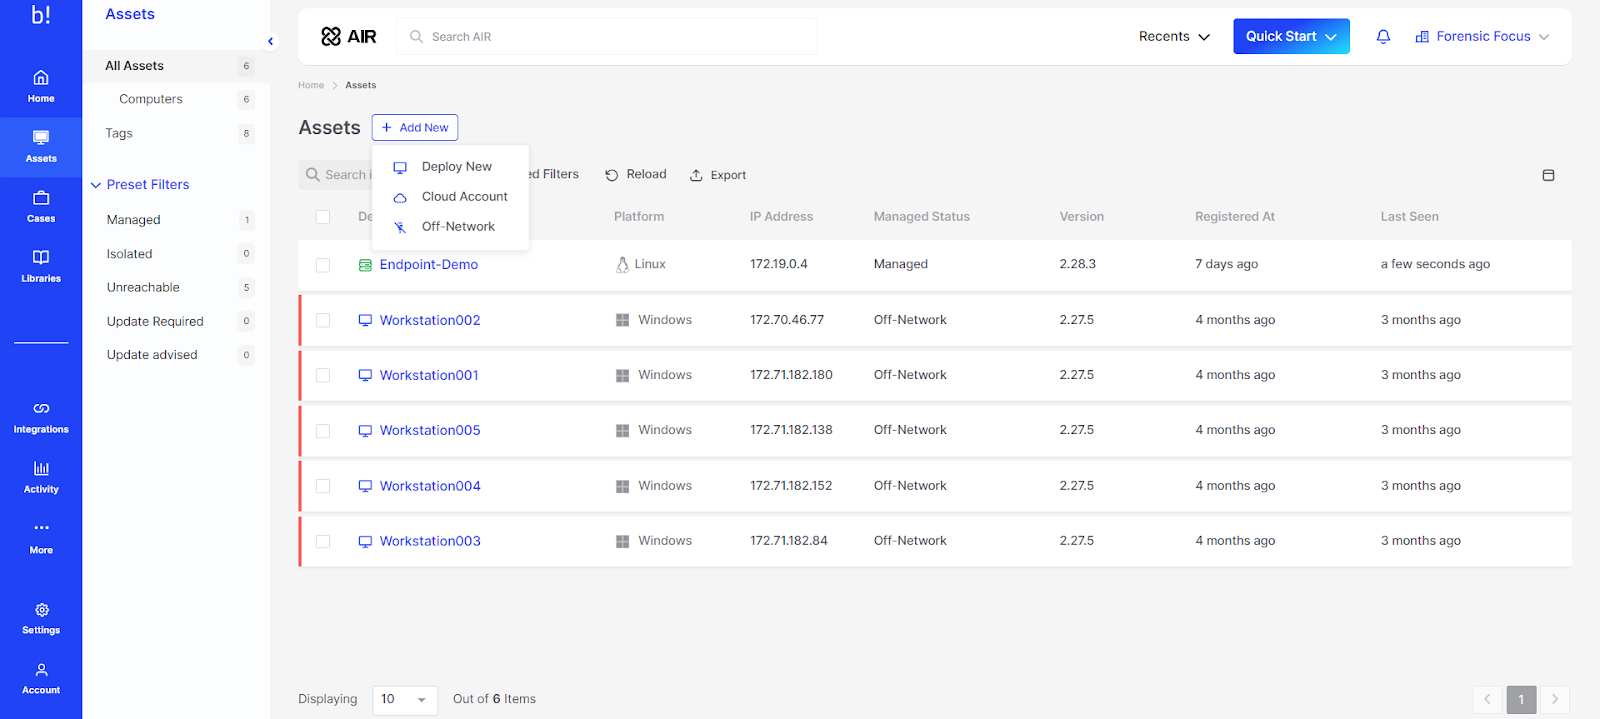Open the Libraries sidebar icon

point(41,267)
